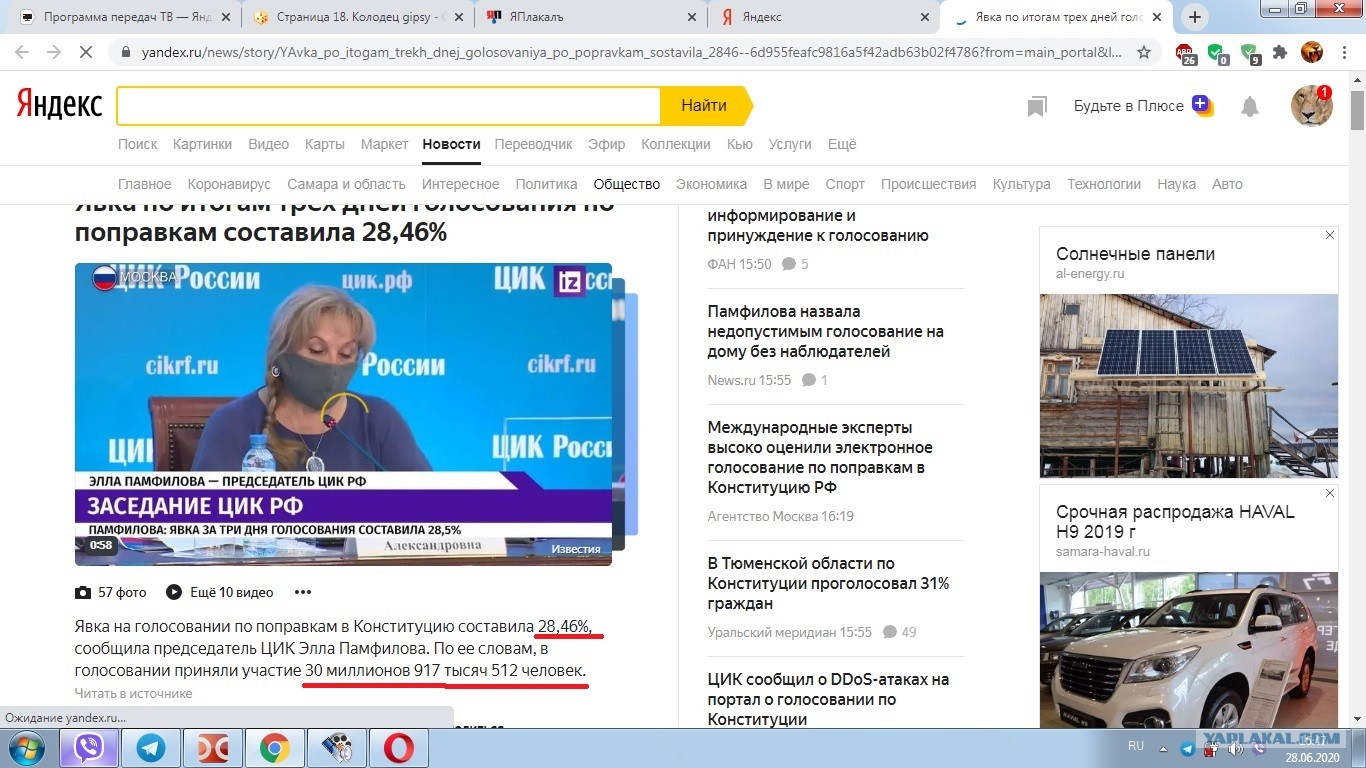The height and width of the screenshot is (768, 1366).
Task: Switch the RU keyboard language indicator
Action: [1136, 746]
